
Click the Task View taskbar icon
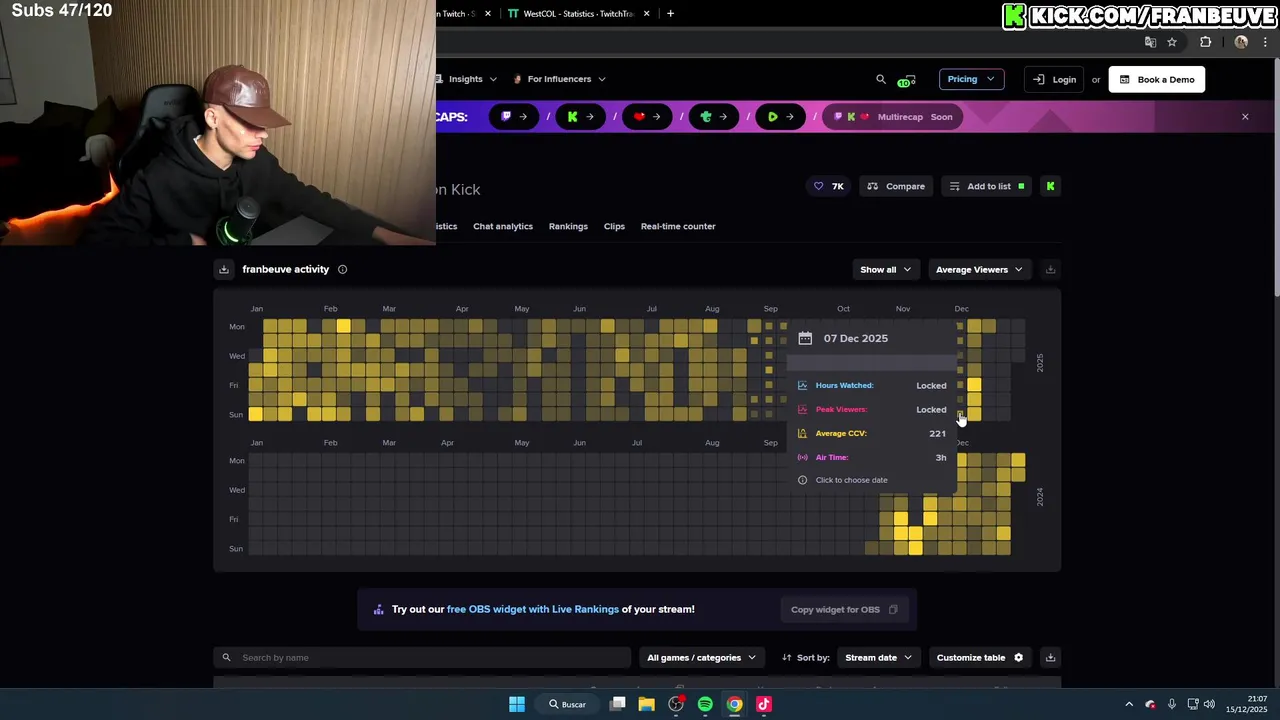pyautogui.click(x=618, y=704)
